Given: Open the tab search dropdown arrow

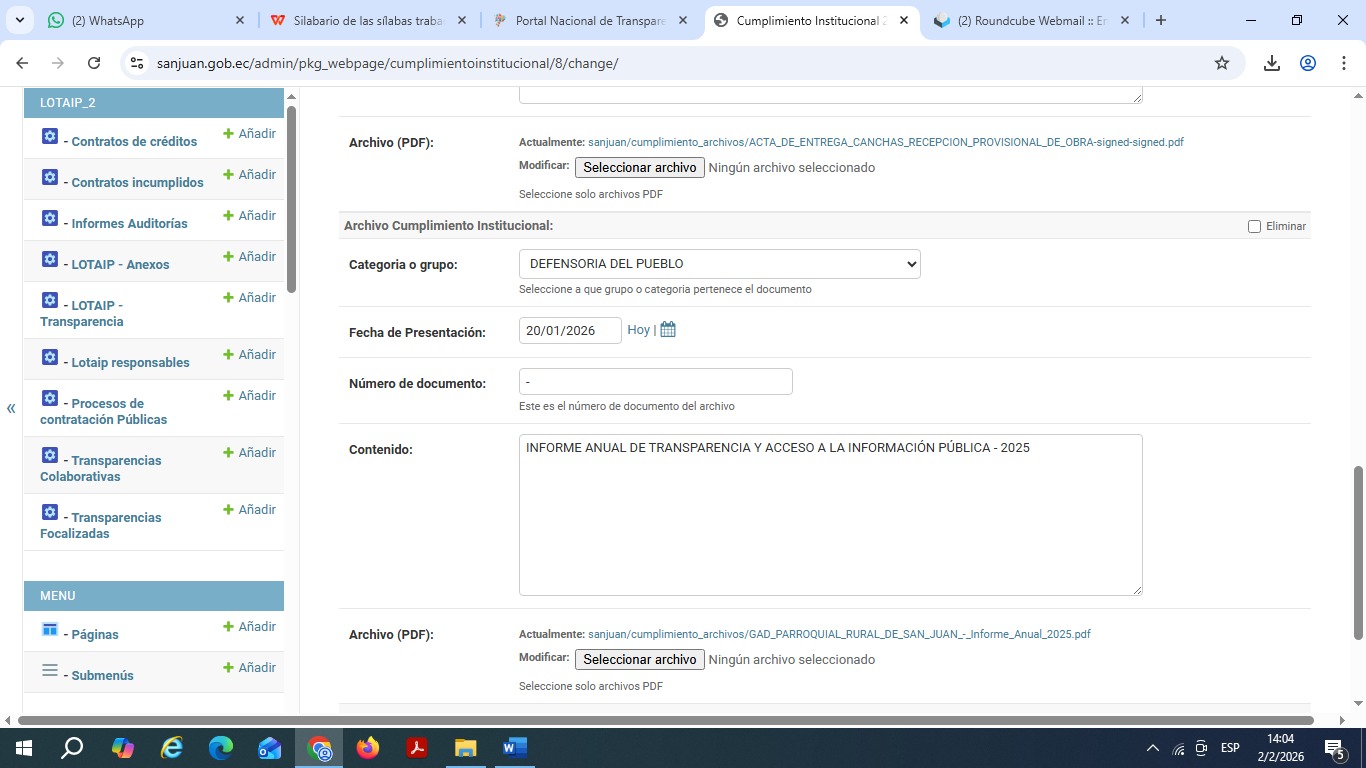Looking at the screenshot, I should click(x=20, y=20).
